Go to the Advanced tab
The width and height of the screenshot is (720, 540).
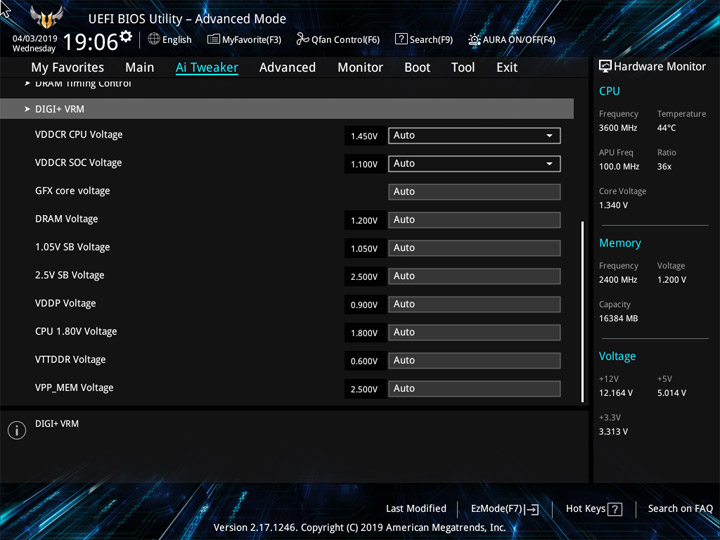287,68
